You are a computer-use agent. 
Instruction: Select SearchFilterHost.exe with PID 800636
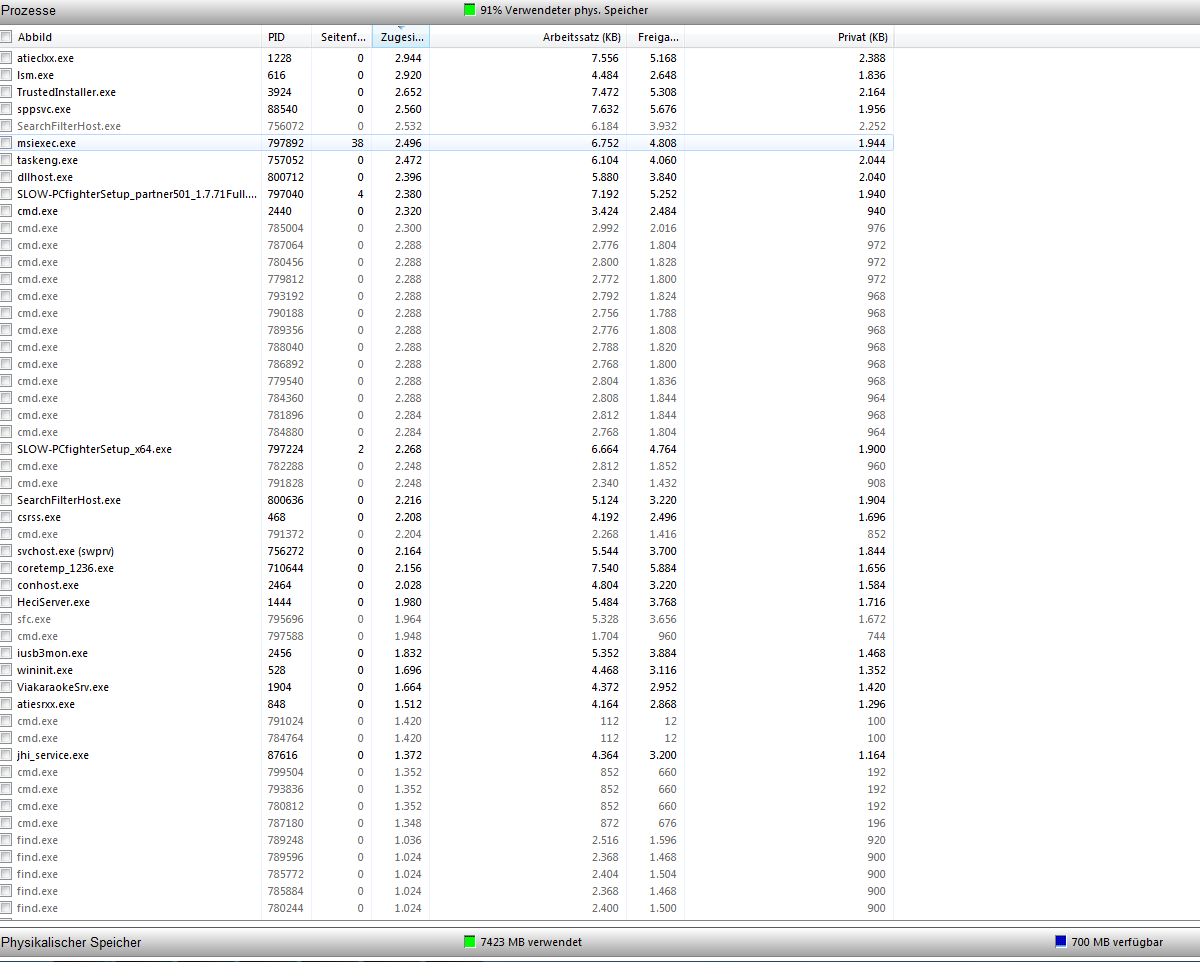click(68, 500)
